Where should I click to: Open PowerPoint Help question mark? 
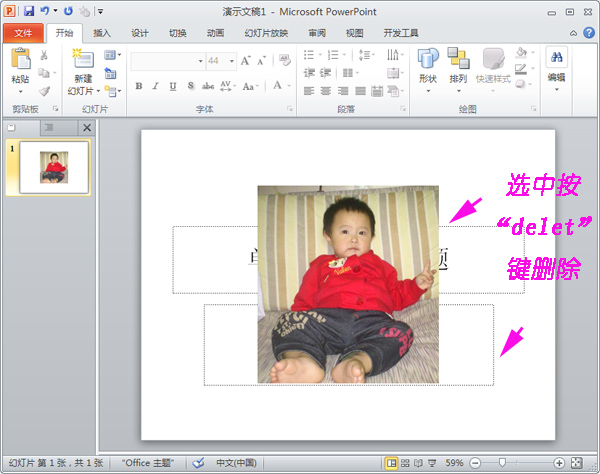(589, 33)
